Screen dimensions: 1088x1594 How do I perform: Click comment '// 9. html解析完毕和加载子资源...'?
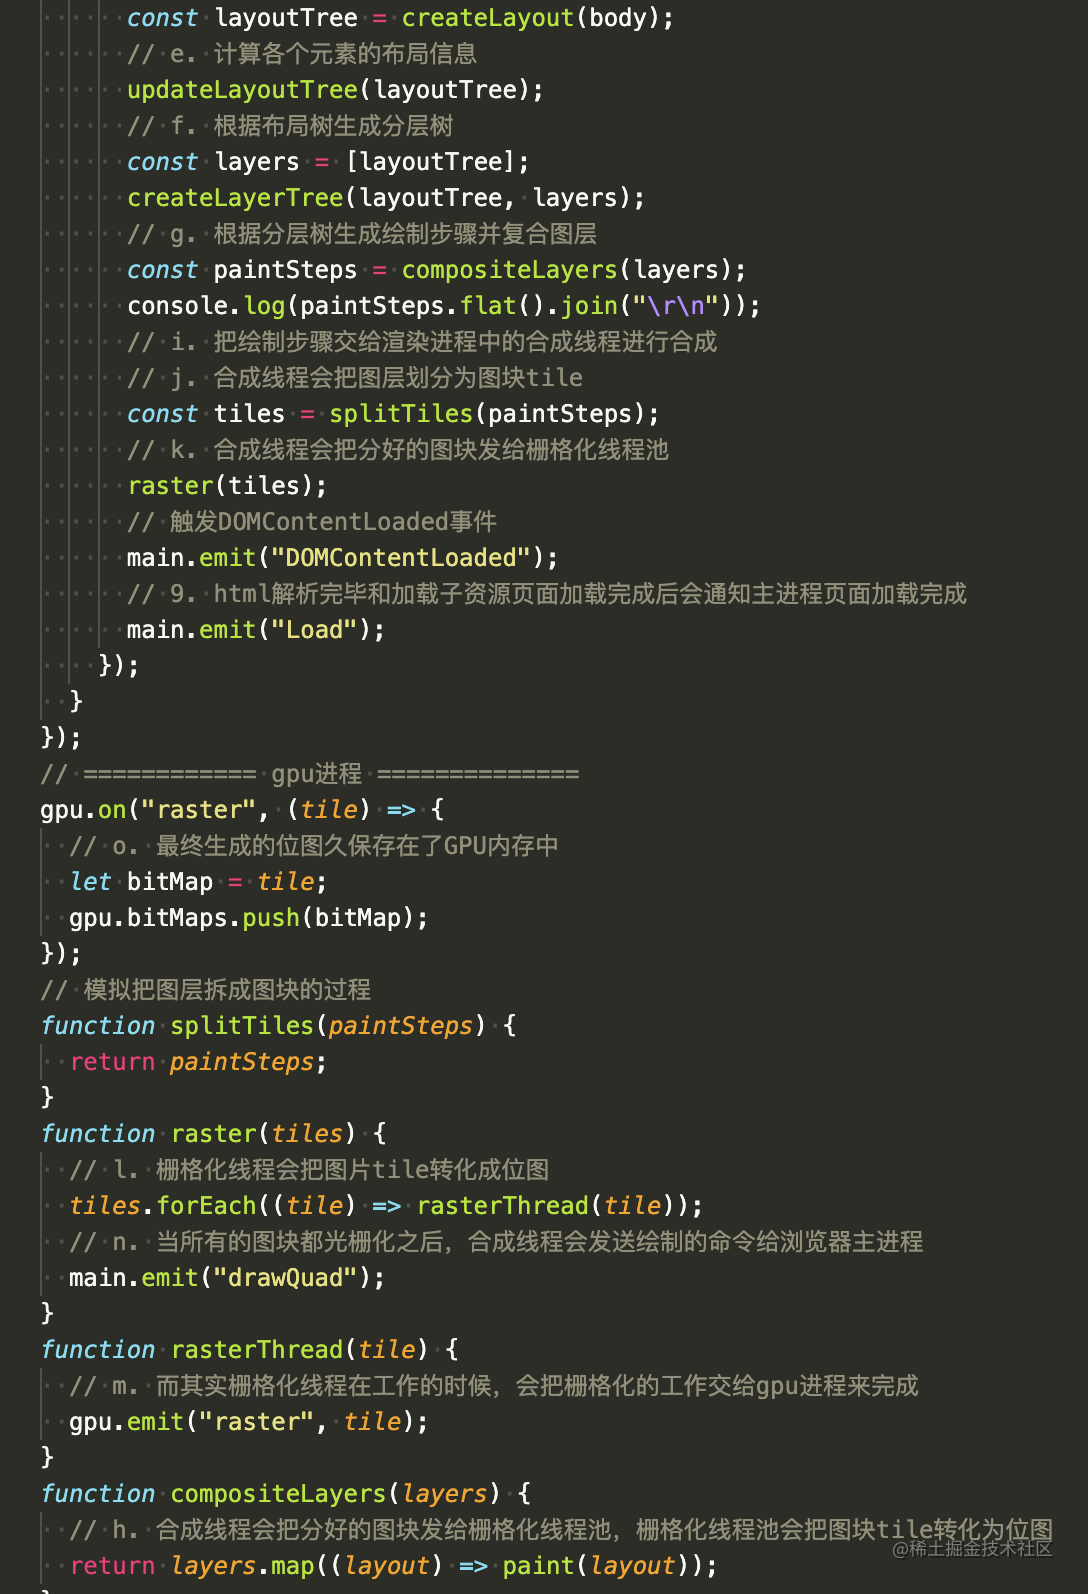pos(547,594)
